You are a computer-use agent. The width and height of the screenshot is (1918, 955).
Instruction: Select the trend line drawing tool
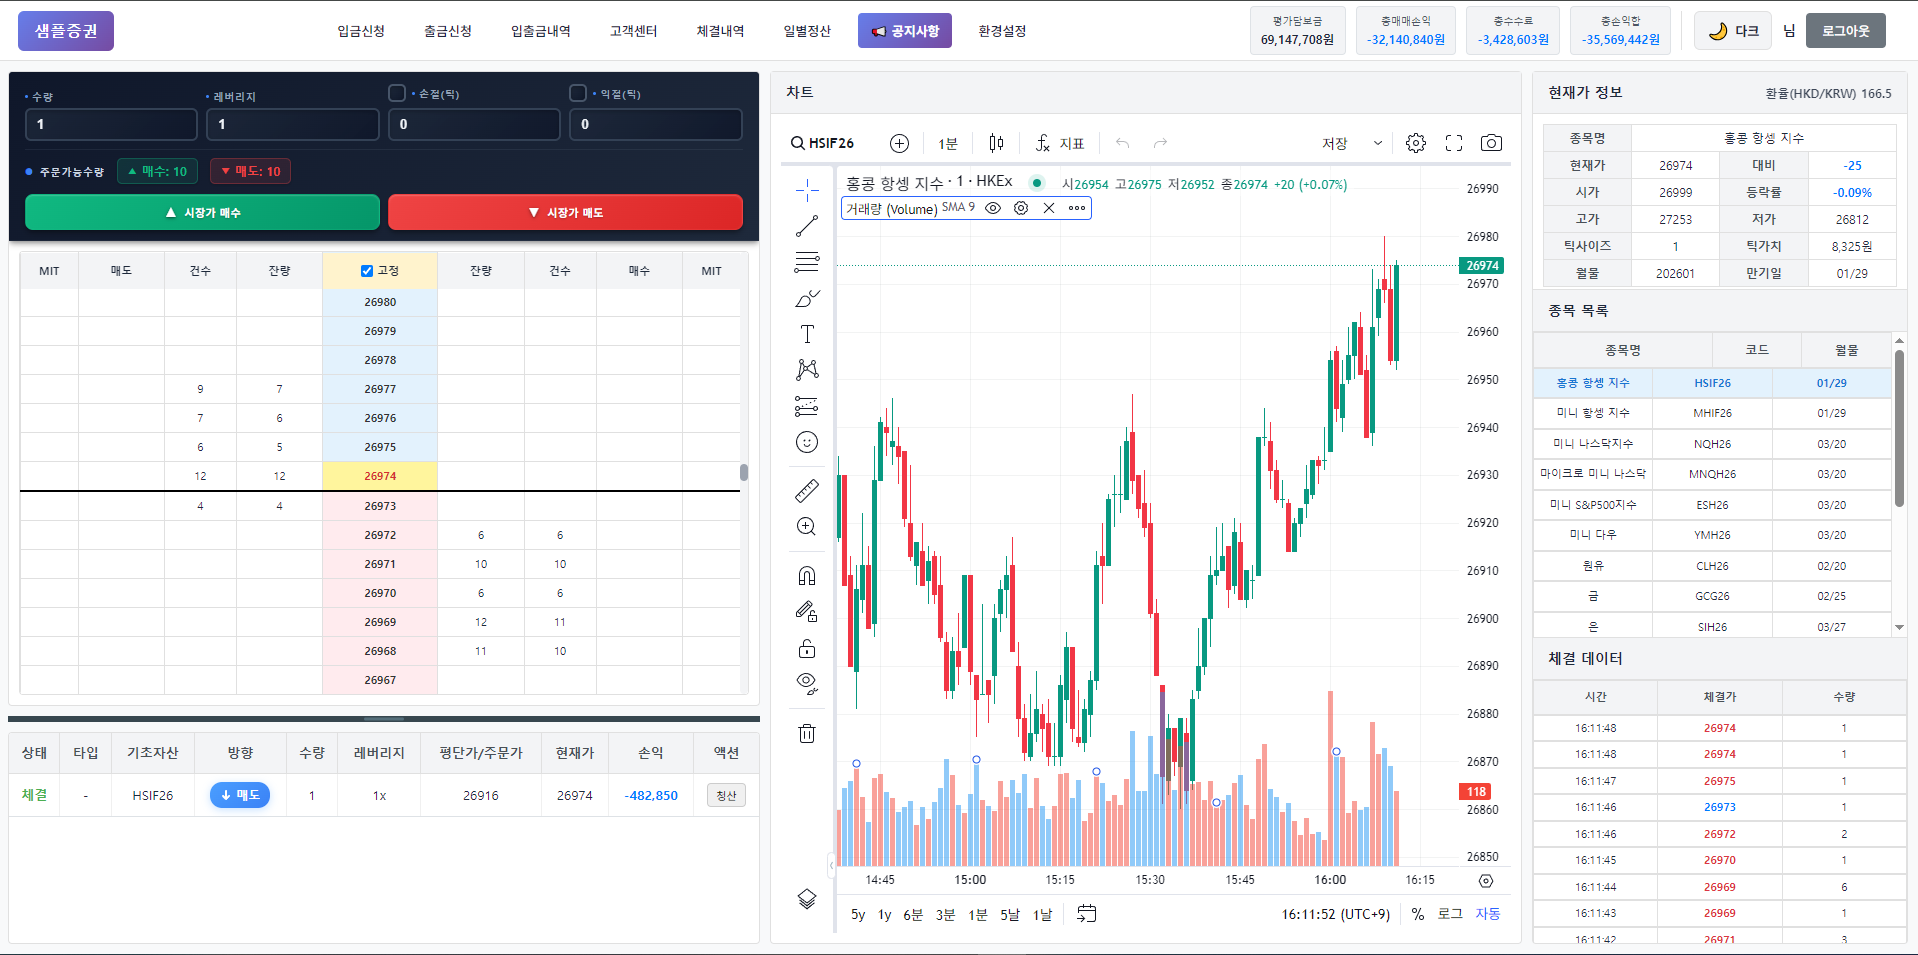807,226
